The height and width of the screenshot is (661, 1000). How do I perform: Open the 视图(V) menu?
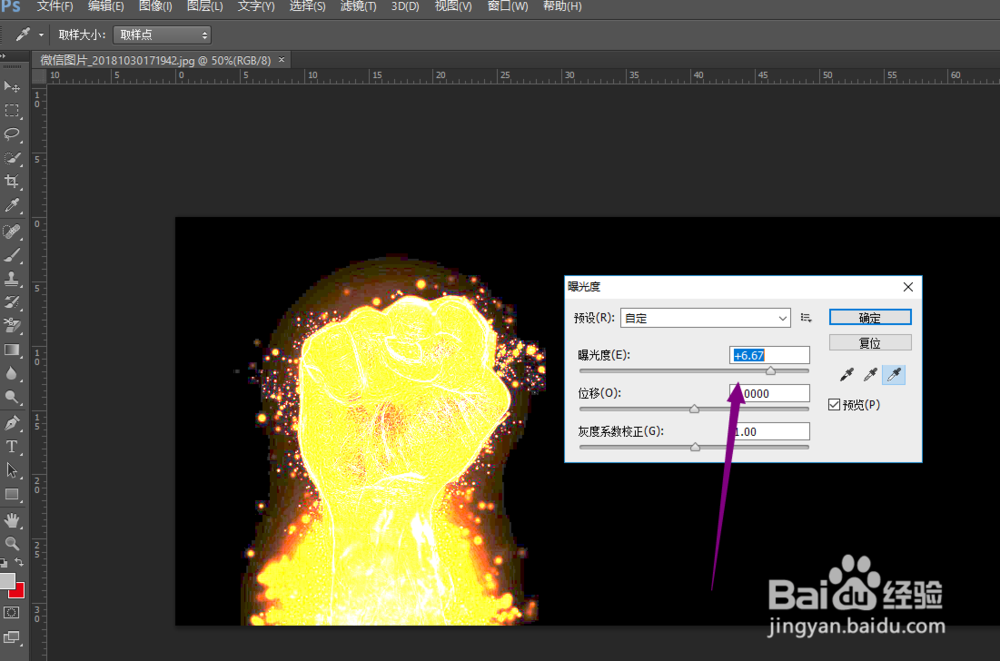pyautogui.click(x=453, y=6)
